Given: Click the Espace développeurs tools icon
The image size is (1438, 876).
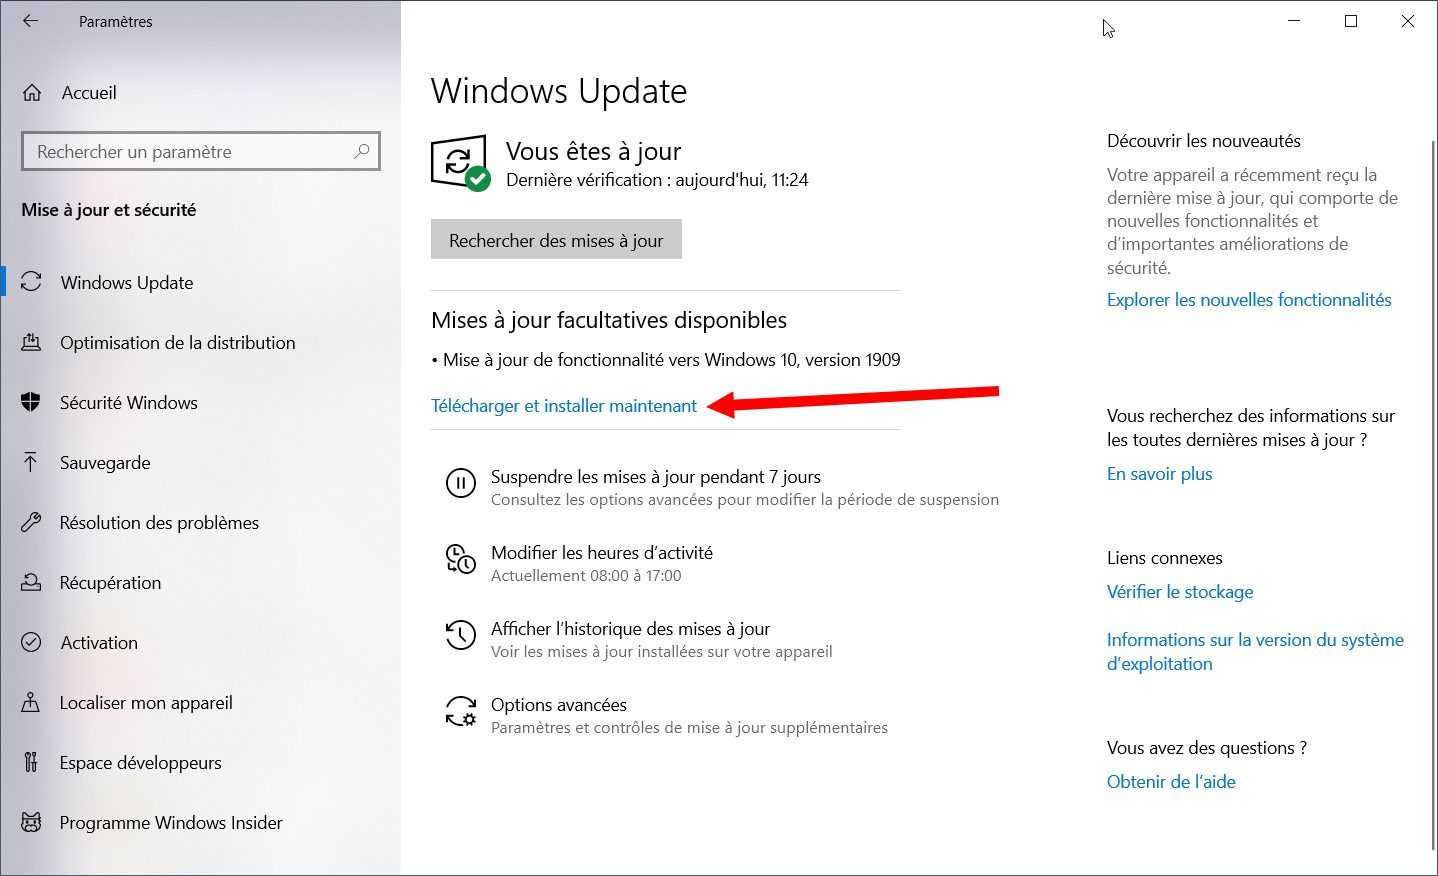Looking at the screenshot, I should click(31, 762).
